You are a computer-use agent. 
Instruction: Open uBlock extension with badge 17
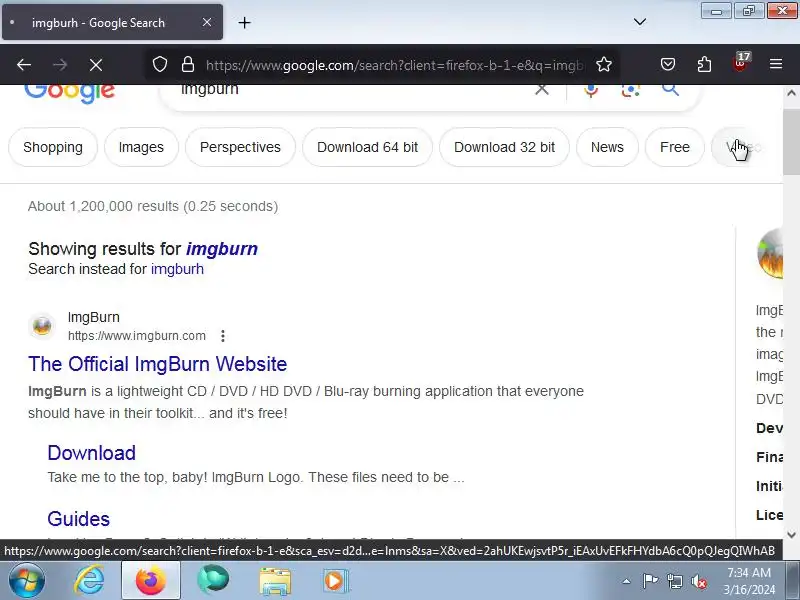[x=740, y=63]
